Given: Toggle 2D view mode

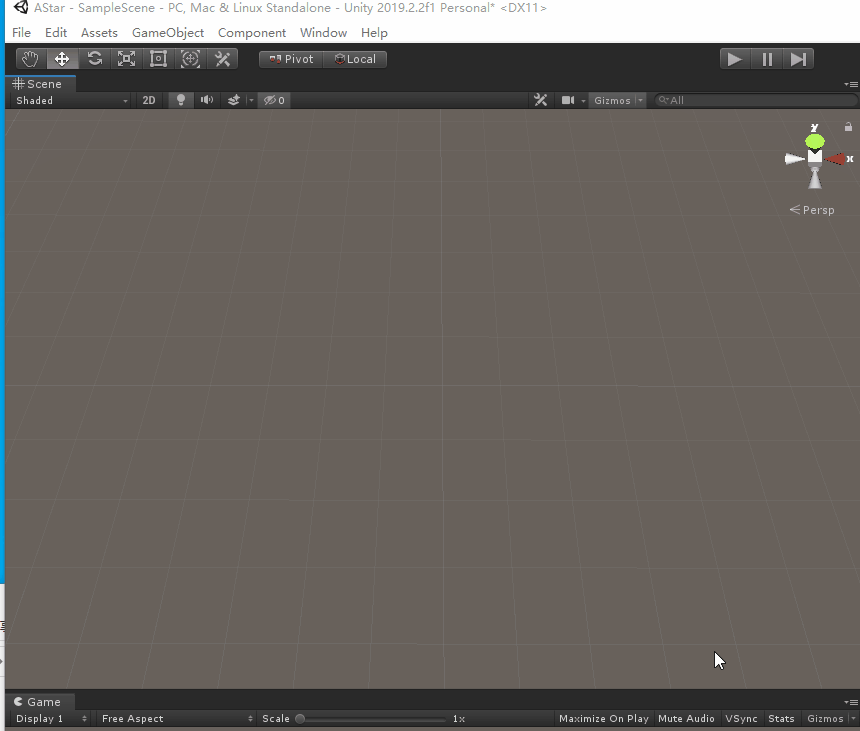Looking at the screenshot, I should [148, 100].
